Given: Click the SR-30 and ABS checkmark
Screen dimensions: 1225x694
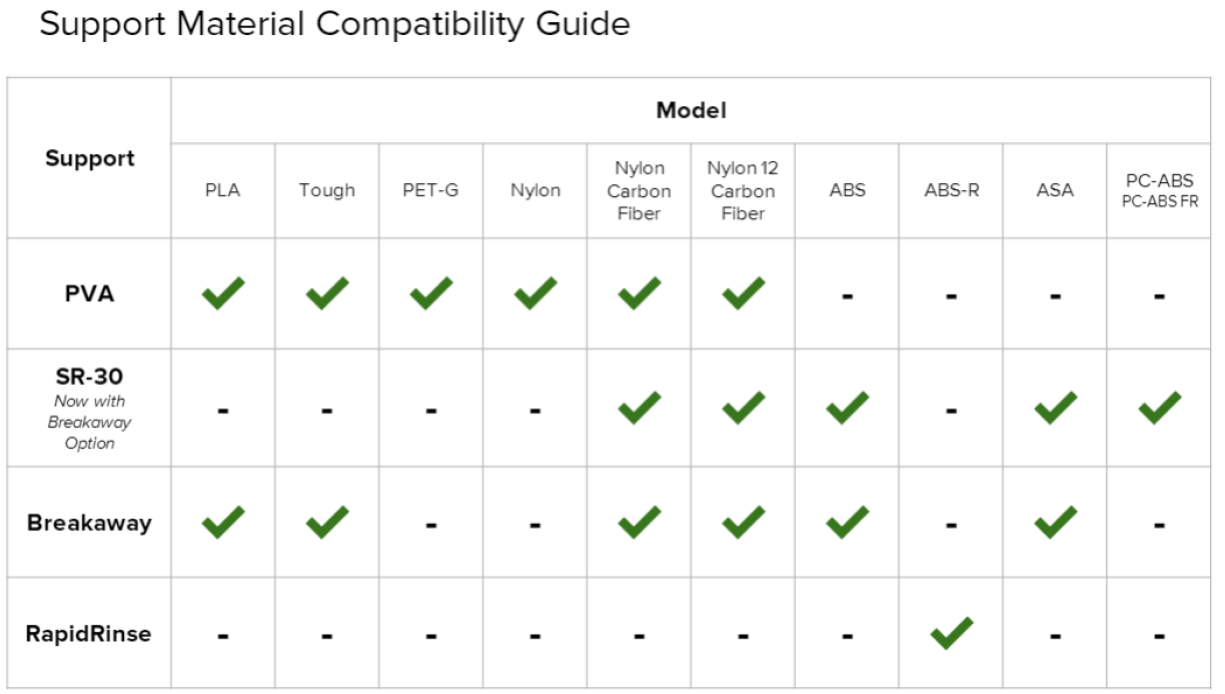Looking at the screenshot, I should click(x=847, y=408).
